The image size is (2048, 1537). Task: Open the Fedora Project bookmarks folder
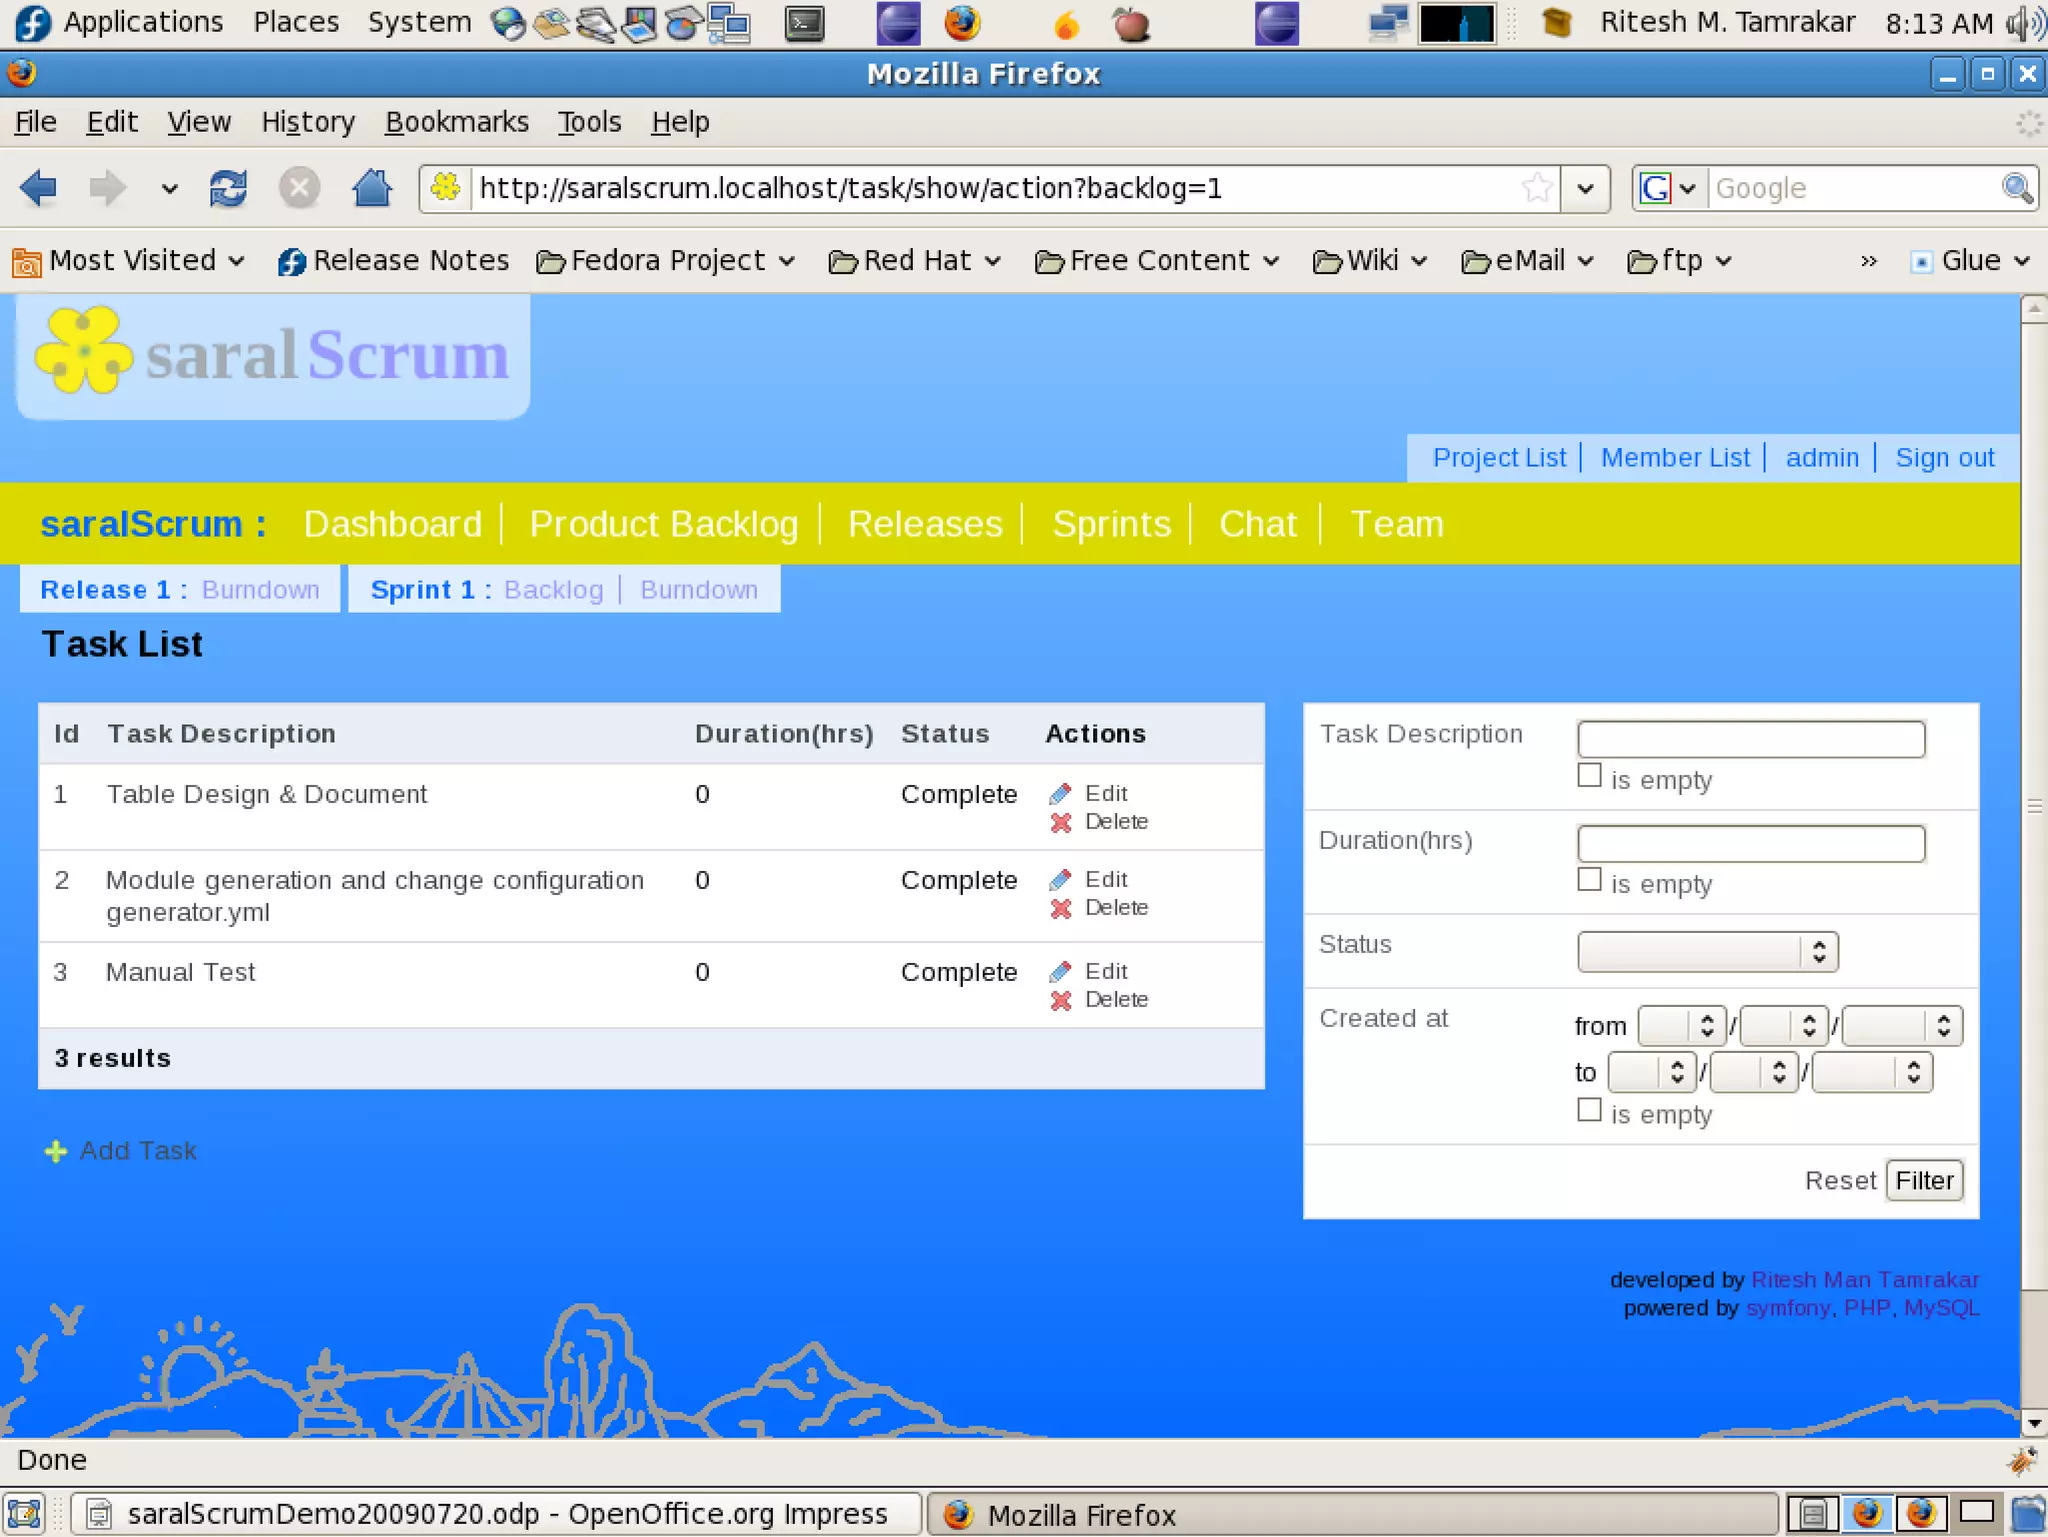pos(666,261)
